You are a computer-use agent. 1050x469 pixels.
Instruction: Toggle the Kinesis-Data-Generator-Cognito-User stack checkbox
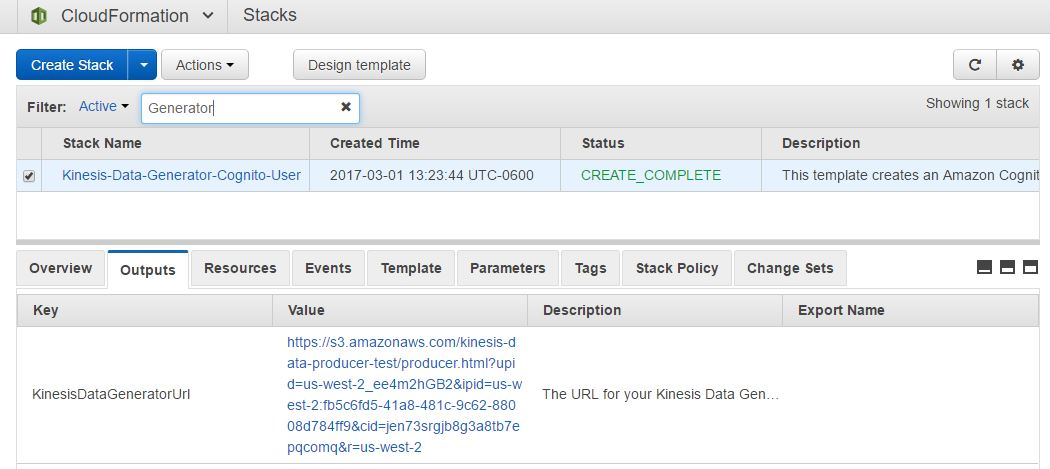tap(29, 176)
